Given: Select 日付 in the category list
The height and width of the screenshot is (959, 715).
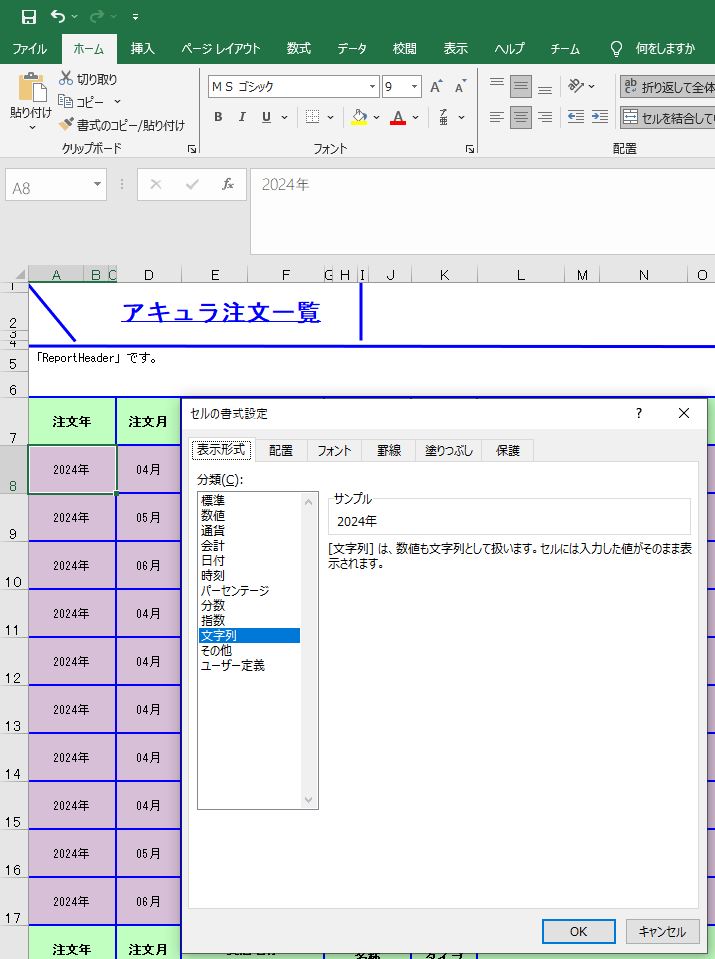Looking at the screenshot, I should [x=213, y=561].
